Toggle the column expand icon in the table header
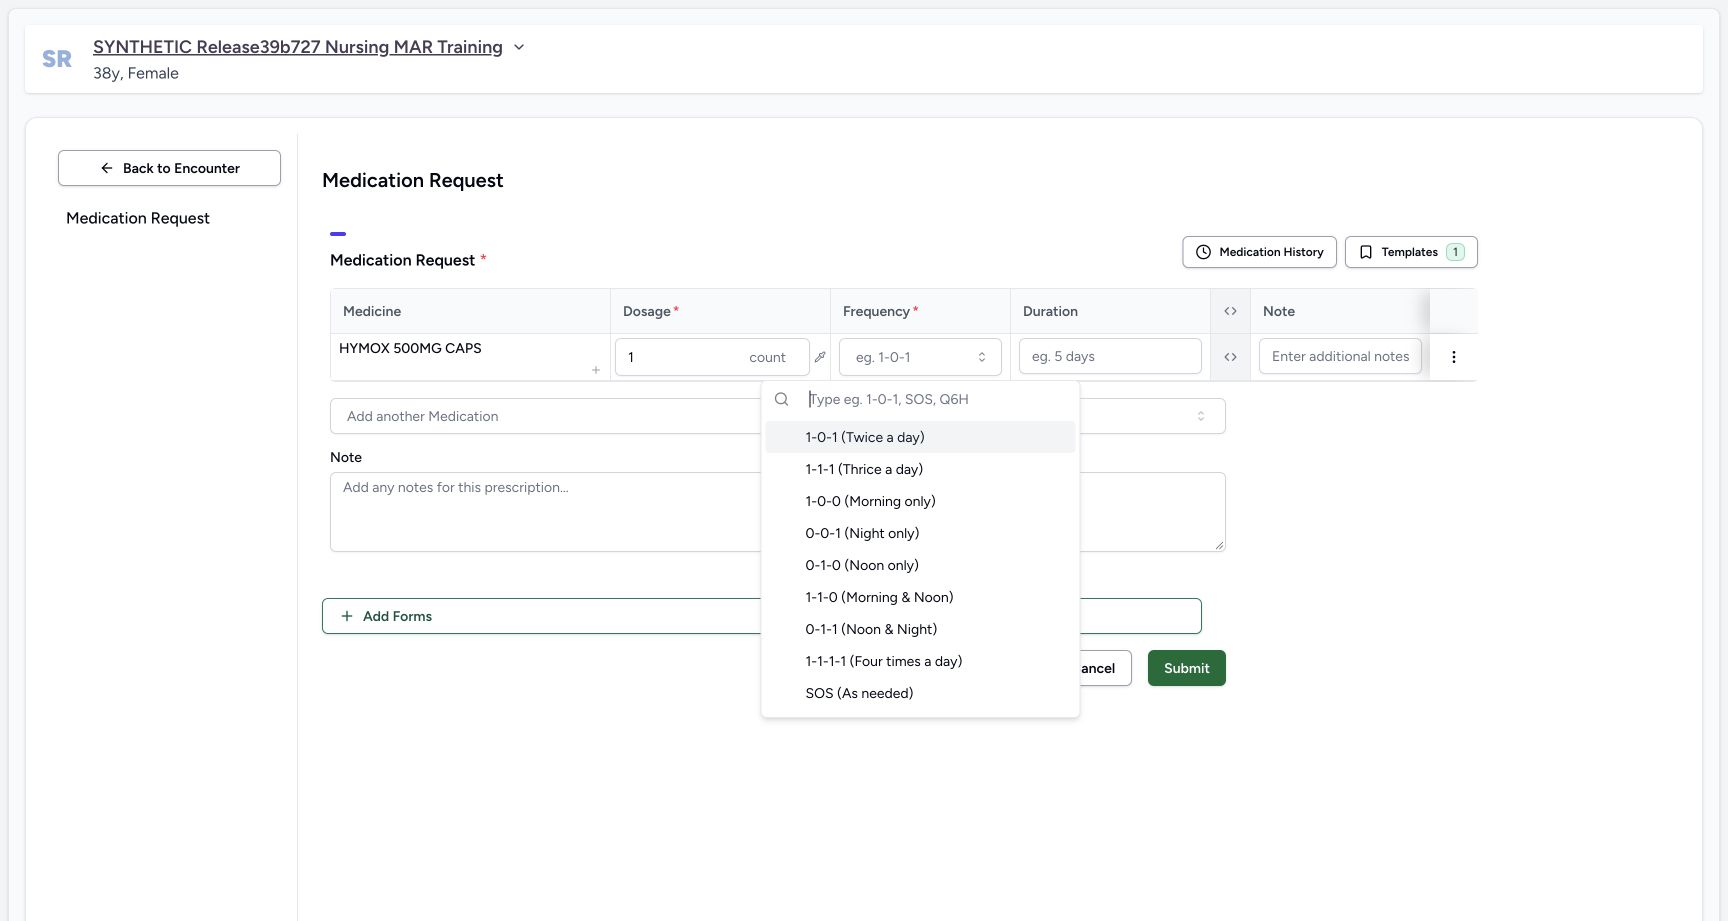1728x921 pixels. pyautogui.click(x=1230, y=311)
